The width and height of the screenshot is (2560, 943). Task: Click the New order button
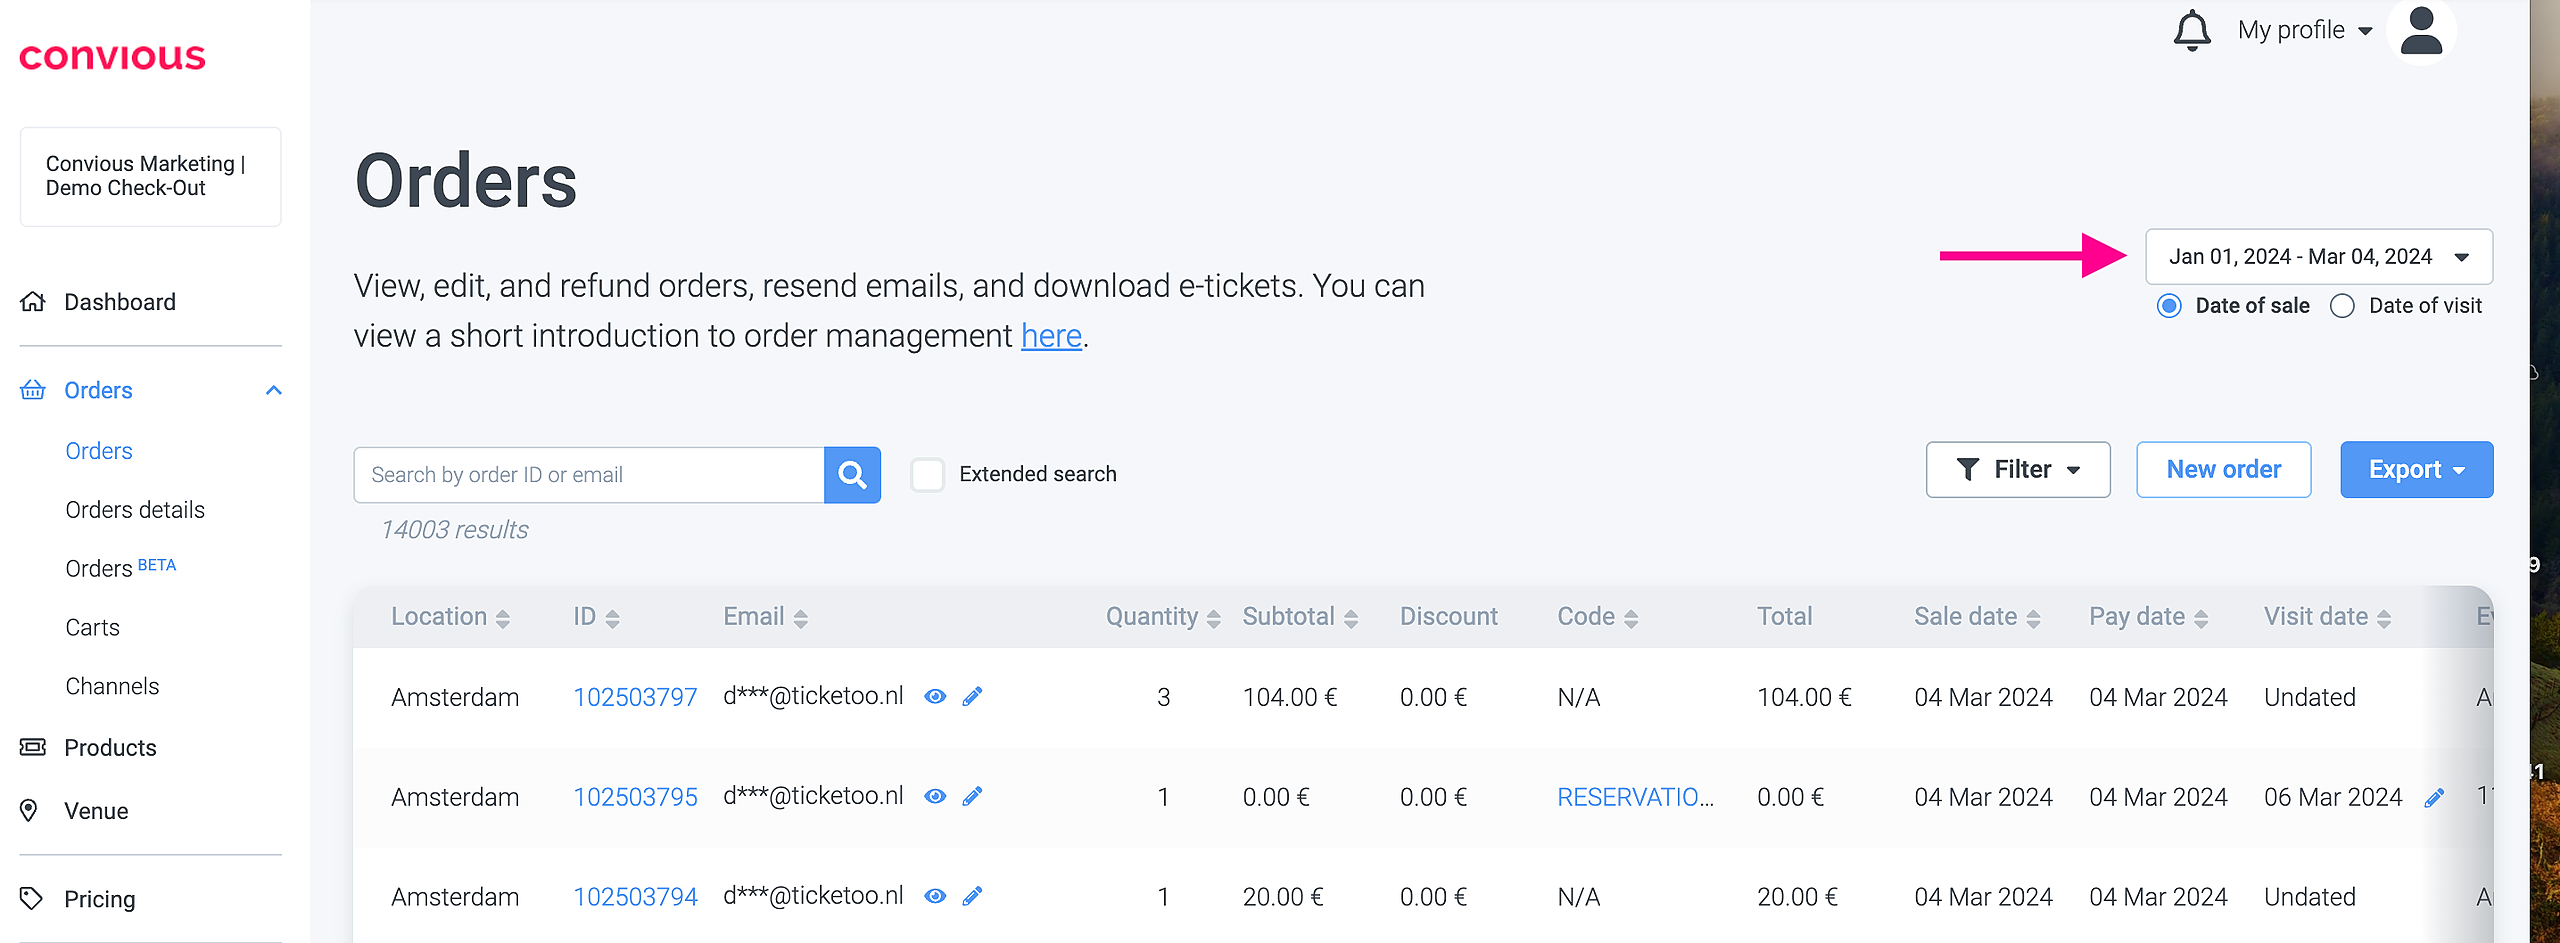point(2223,470)
